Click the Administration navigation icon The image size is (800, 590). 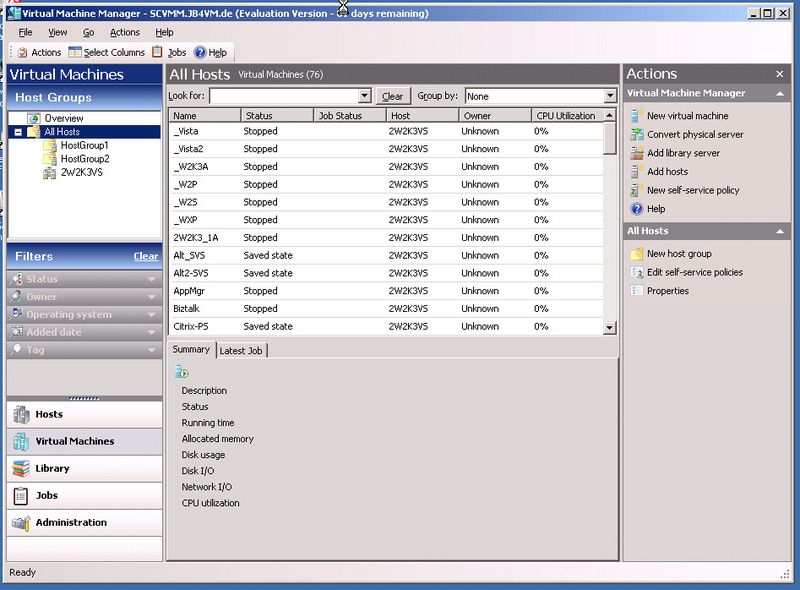(x=21, y=523)
